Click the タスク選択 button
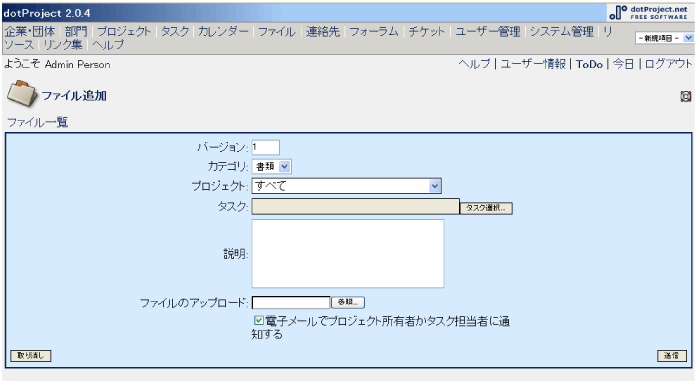700x385 pixels. click(x=486, y=208)
